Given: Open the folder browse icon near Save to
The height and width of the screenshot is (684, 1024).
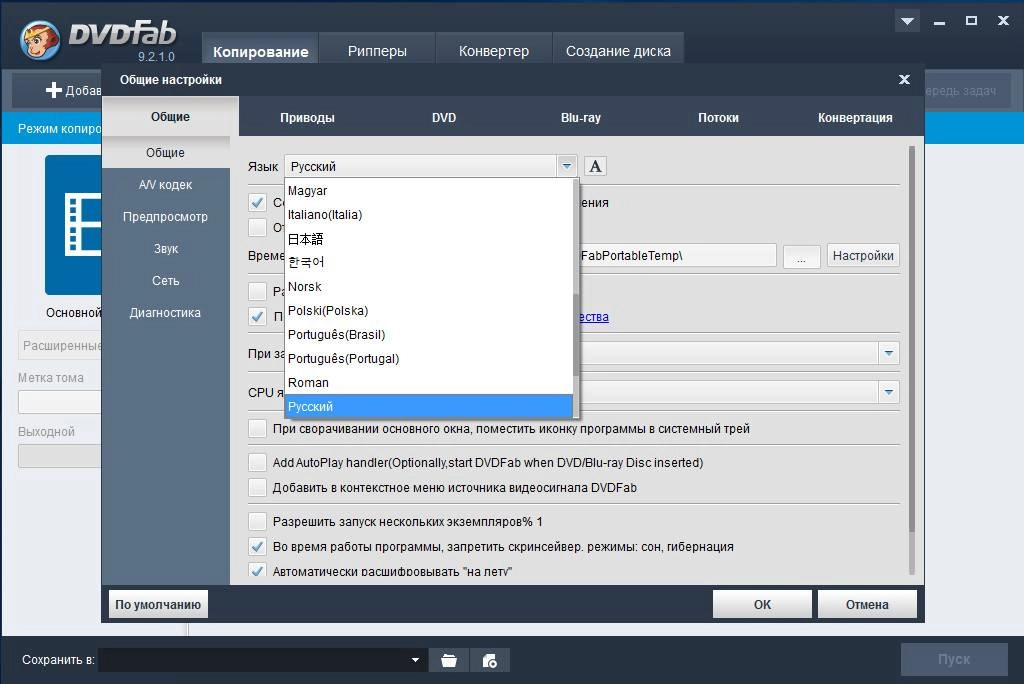Looking at the screenshot, I should [449, 660].
